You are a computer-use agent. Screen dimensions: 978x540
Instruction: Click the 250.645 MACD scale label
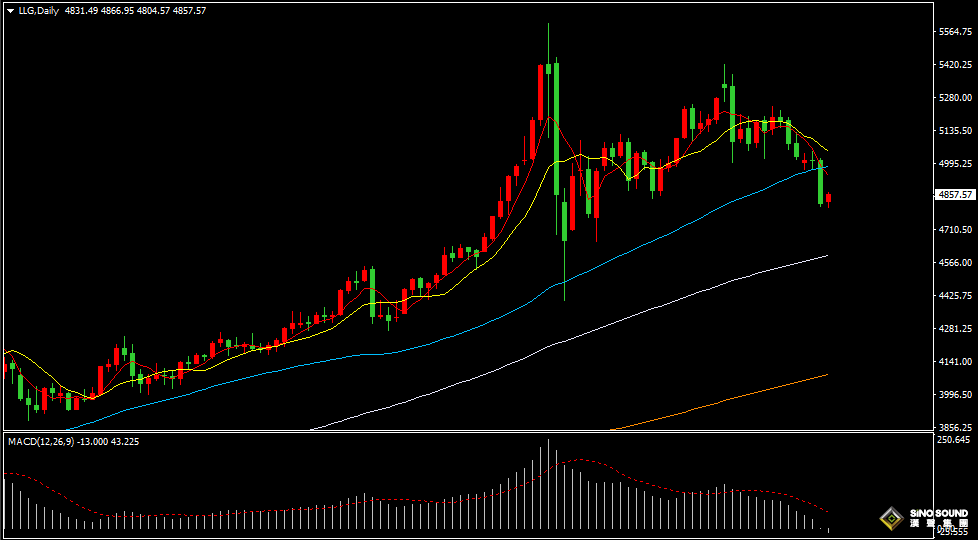pyautogui.click(x=956, y=440)
